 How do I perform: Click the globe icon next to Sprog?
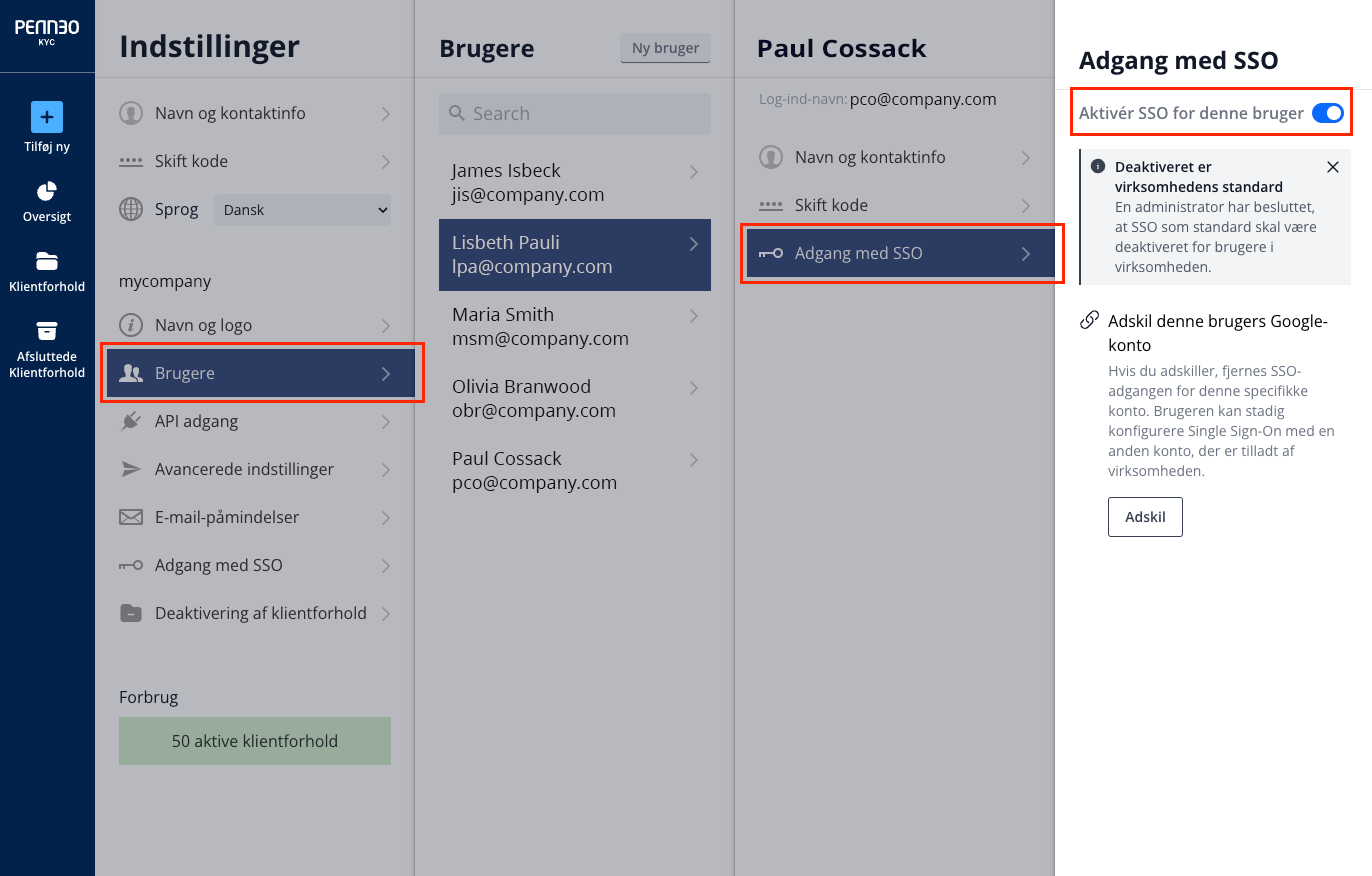pos(131,210)
